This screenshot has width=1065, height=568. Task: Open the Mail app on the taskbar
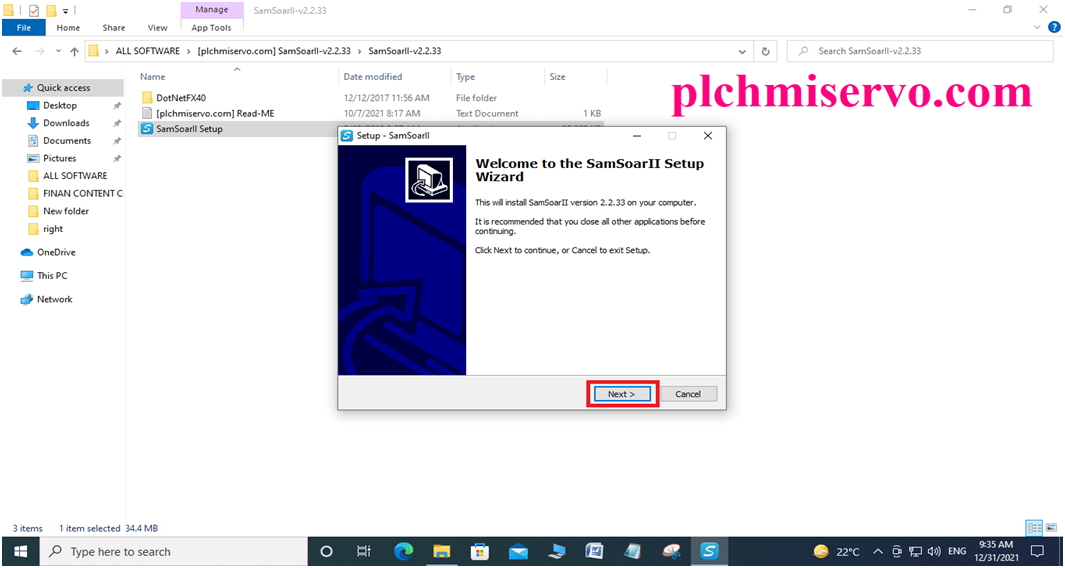pyautogui.click(x=518, y=551)
